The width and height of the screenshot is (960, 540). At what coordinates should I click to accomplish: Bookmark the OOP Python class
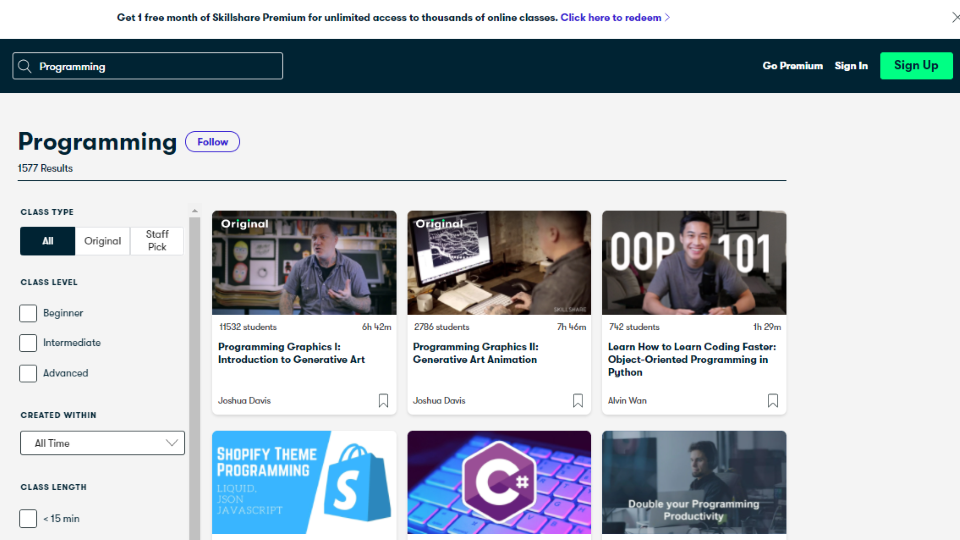pyautogui.click(x=773, y=400)
